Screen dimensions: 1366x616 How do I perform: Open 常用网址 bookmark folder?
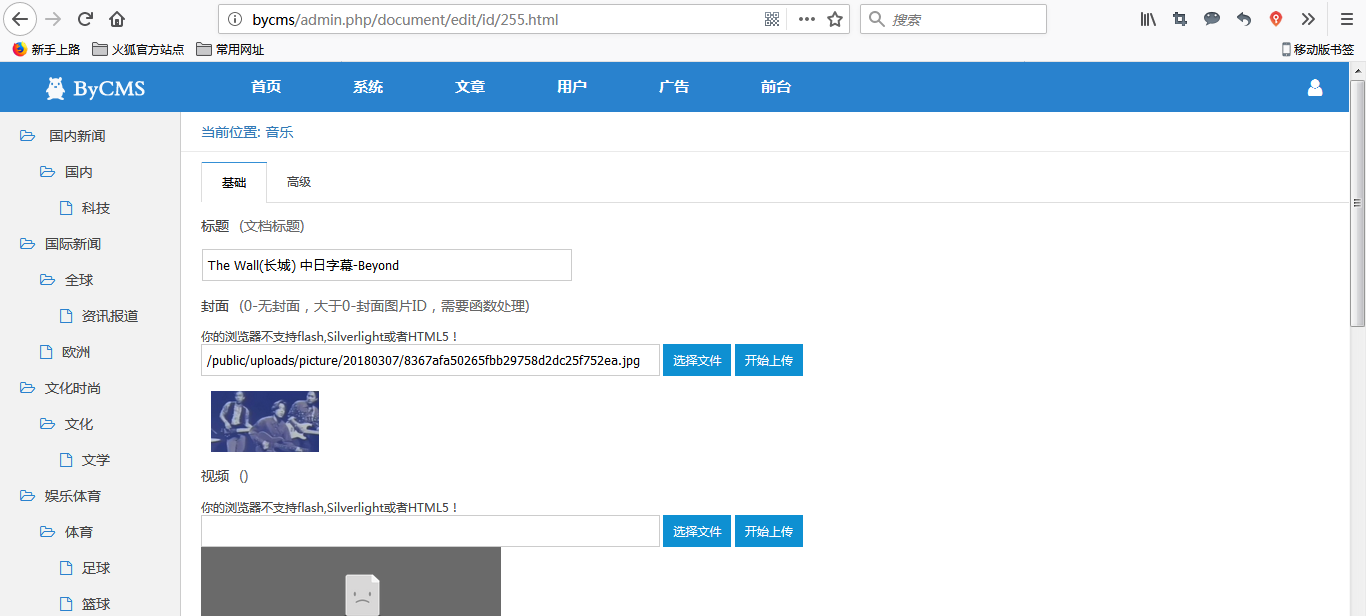[x=230, y=49]
